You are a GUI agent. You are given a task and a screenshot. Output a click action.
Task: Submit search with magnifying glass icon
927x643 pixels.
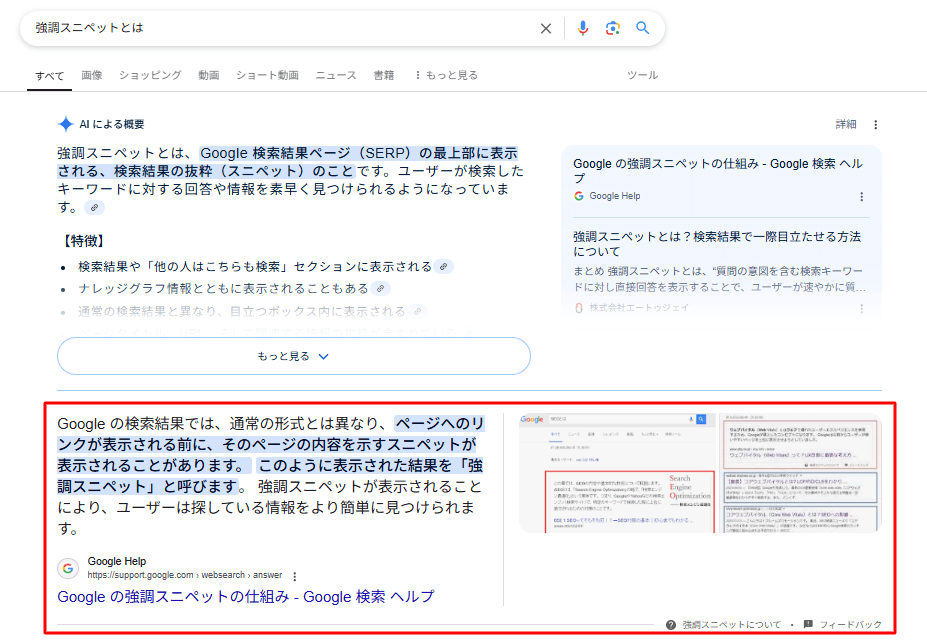coord(643,28)
